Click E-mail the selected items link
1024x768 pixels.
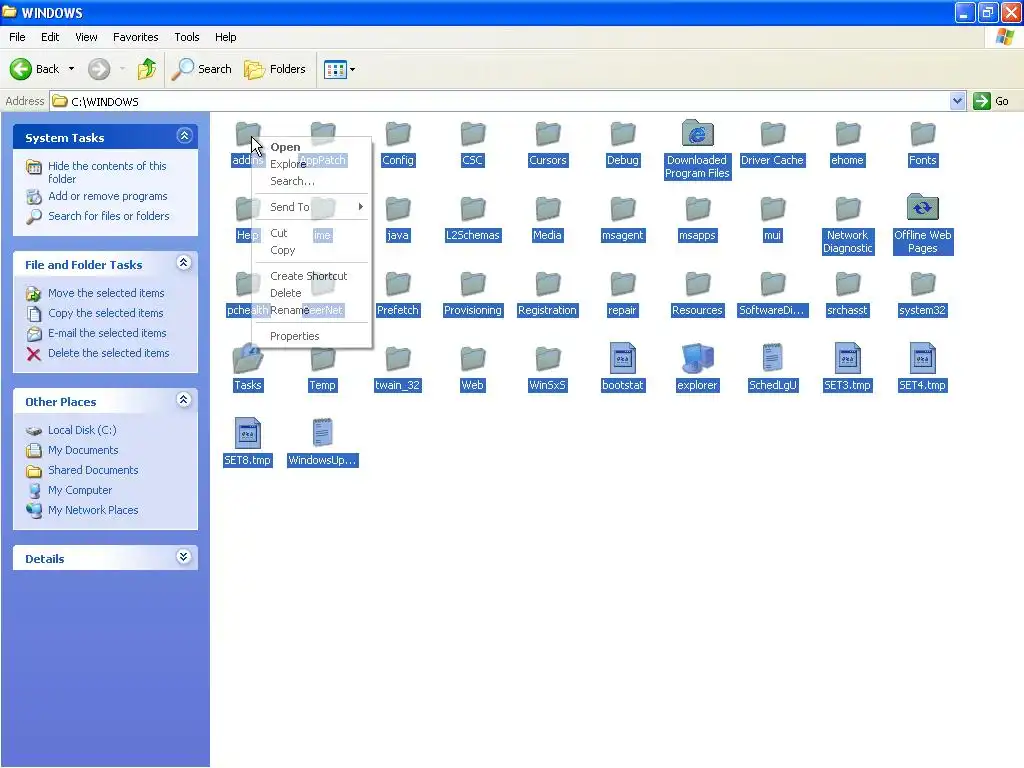107,333
